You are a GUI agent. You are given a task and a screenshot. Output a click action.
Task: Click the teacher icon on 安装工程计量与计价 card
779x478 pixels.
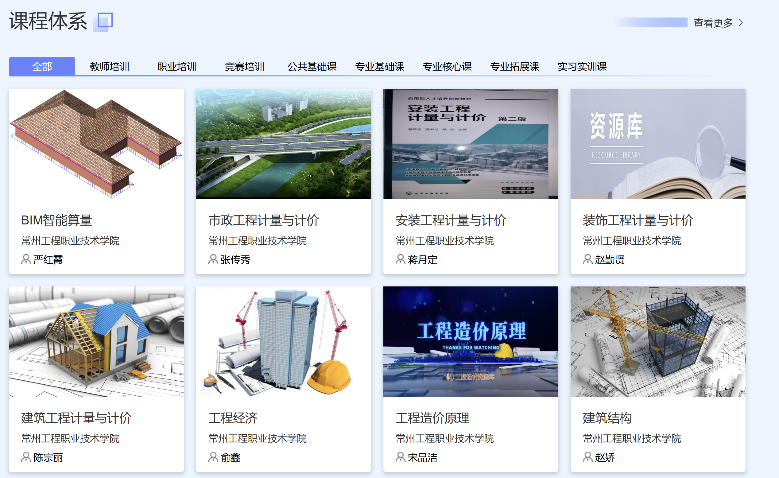401,259
